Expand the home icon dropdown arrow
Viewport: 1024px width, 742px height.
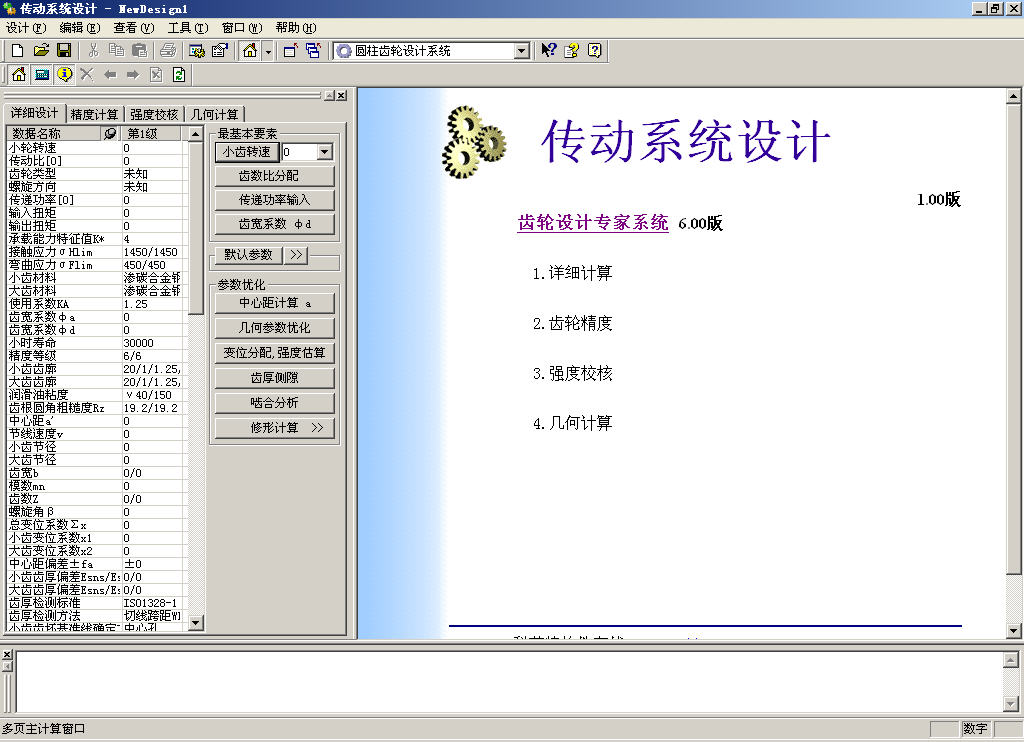(268, 51)
